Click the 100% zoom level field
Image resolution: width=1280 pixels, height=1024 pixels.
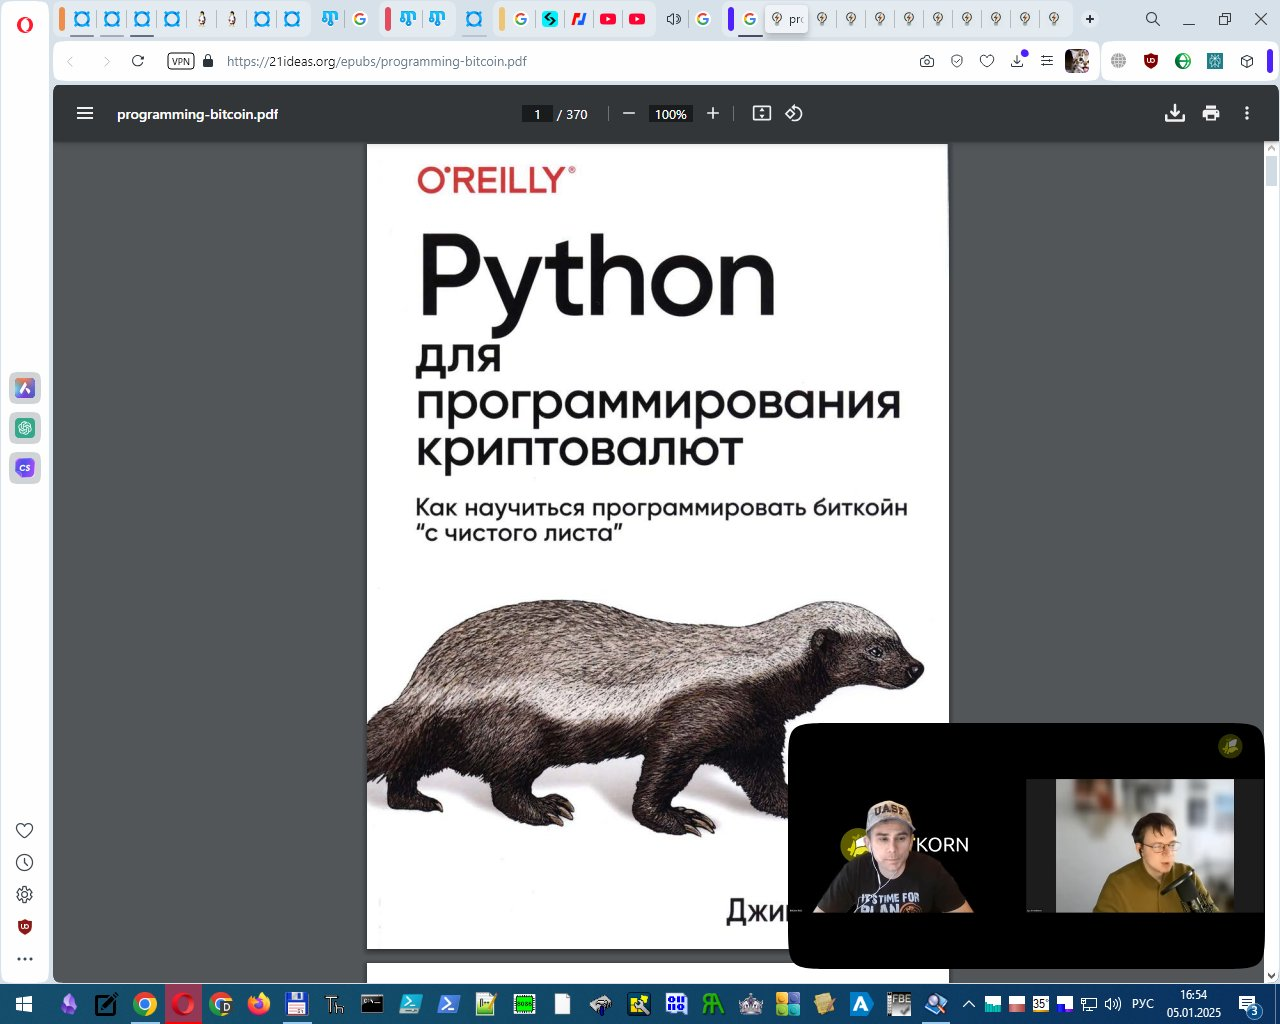coord(671,114)
